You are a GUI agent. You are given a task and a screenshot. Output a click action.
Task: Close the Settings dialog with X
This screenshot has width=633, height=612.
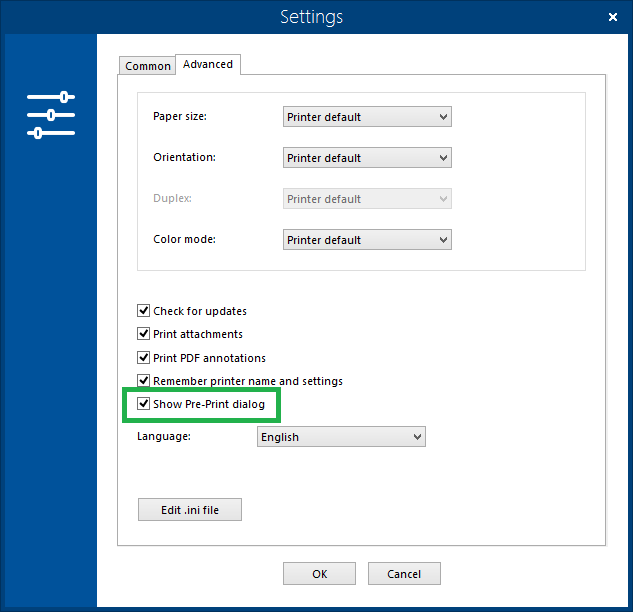612,17
